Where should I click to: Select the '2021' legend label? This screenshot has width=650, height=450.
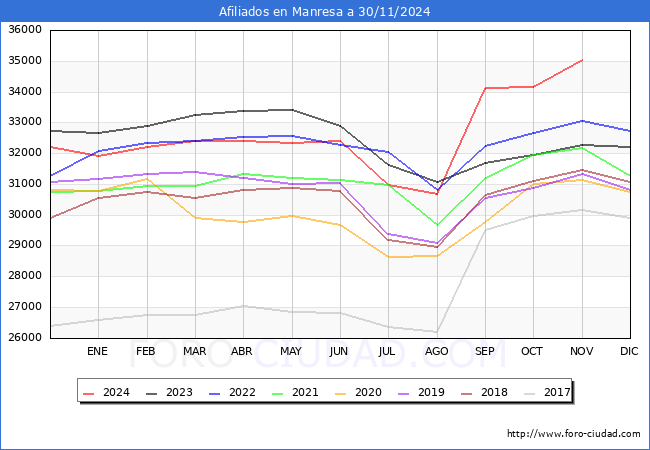click(305, 392)
